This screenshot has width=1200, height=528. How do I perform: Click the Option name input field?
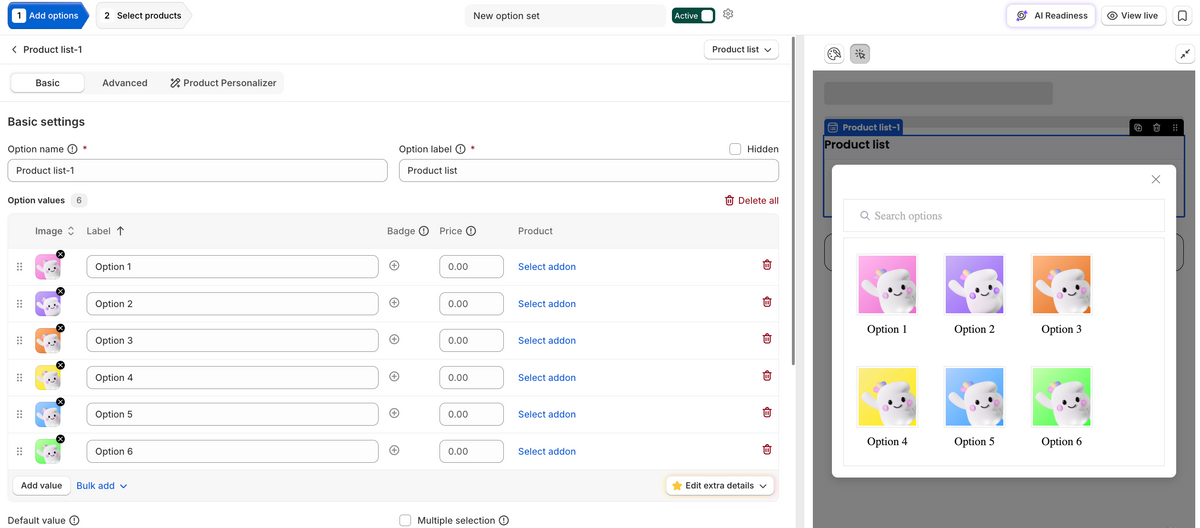[197, 170]
